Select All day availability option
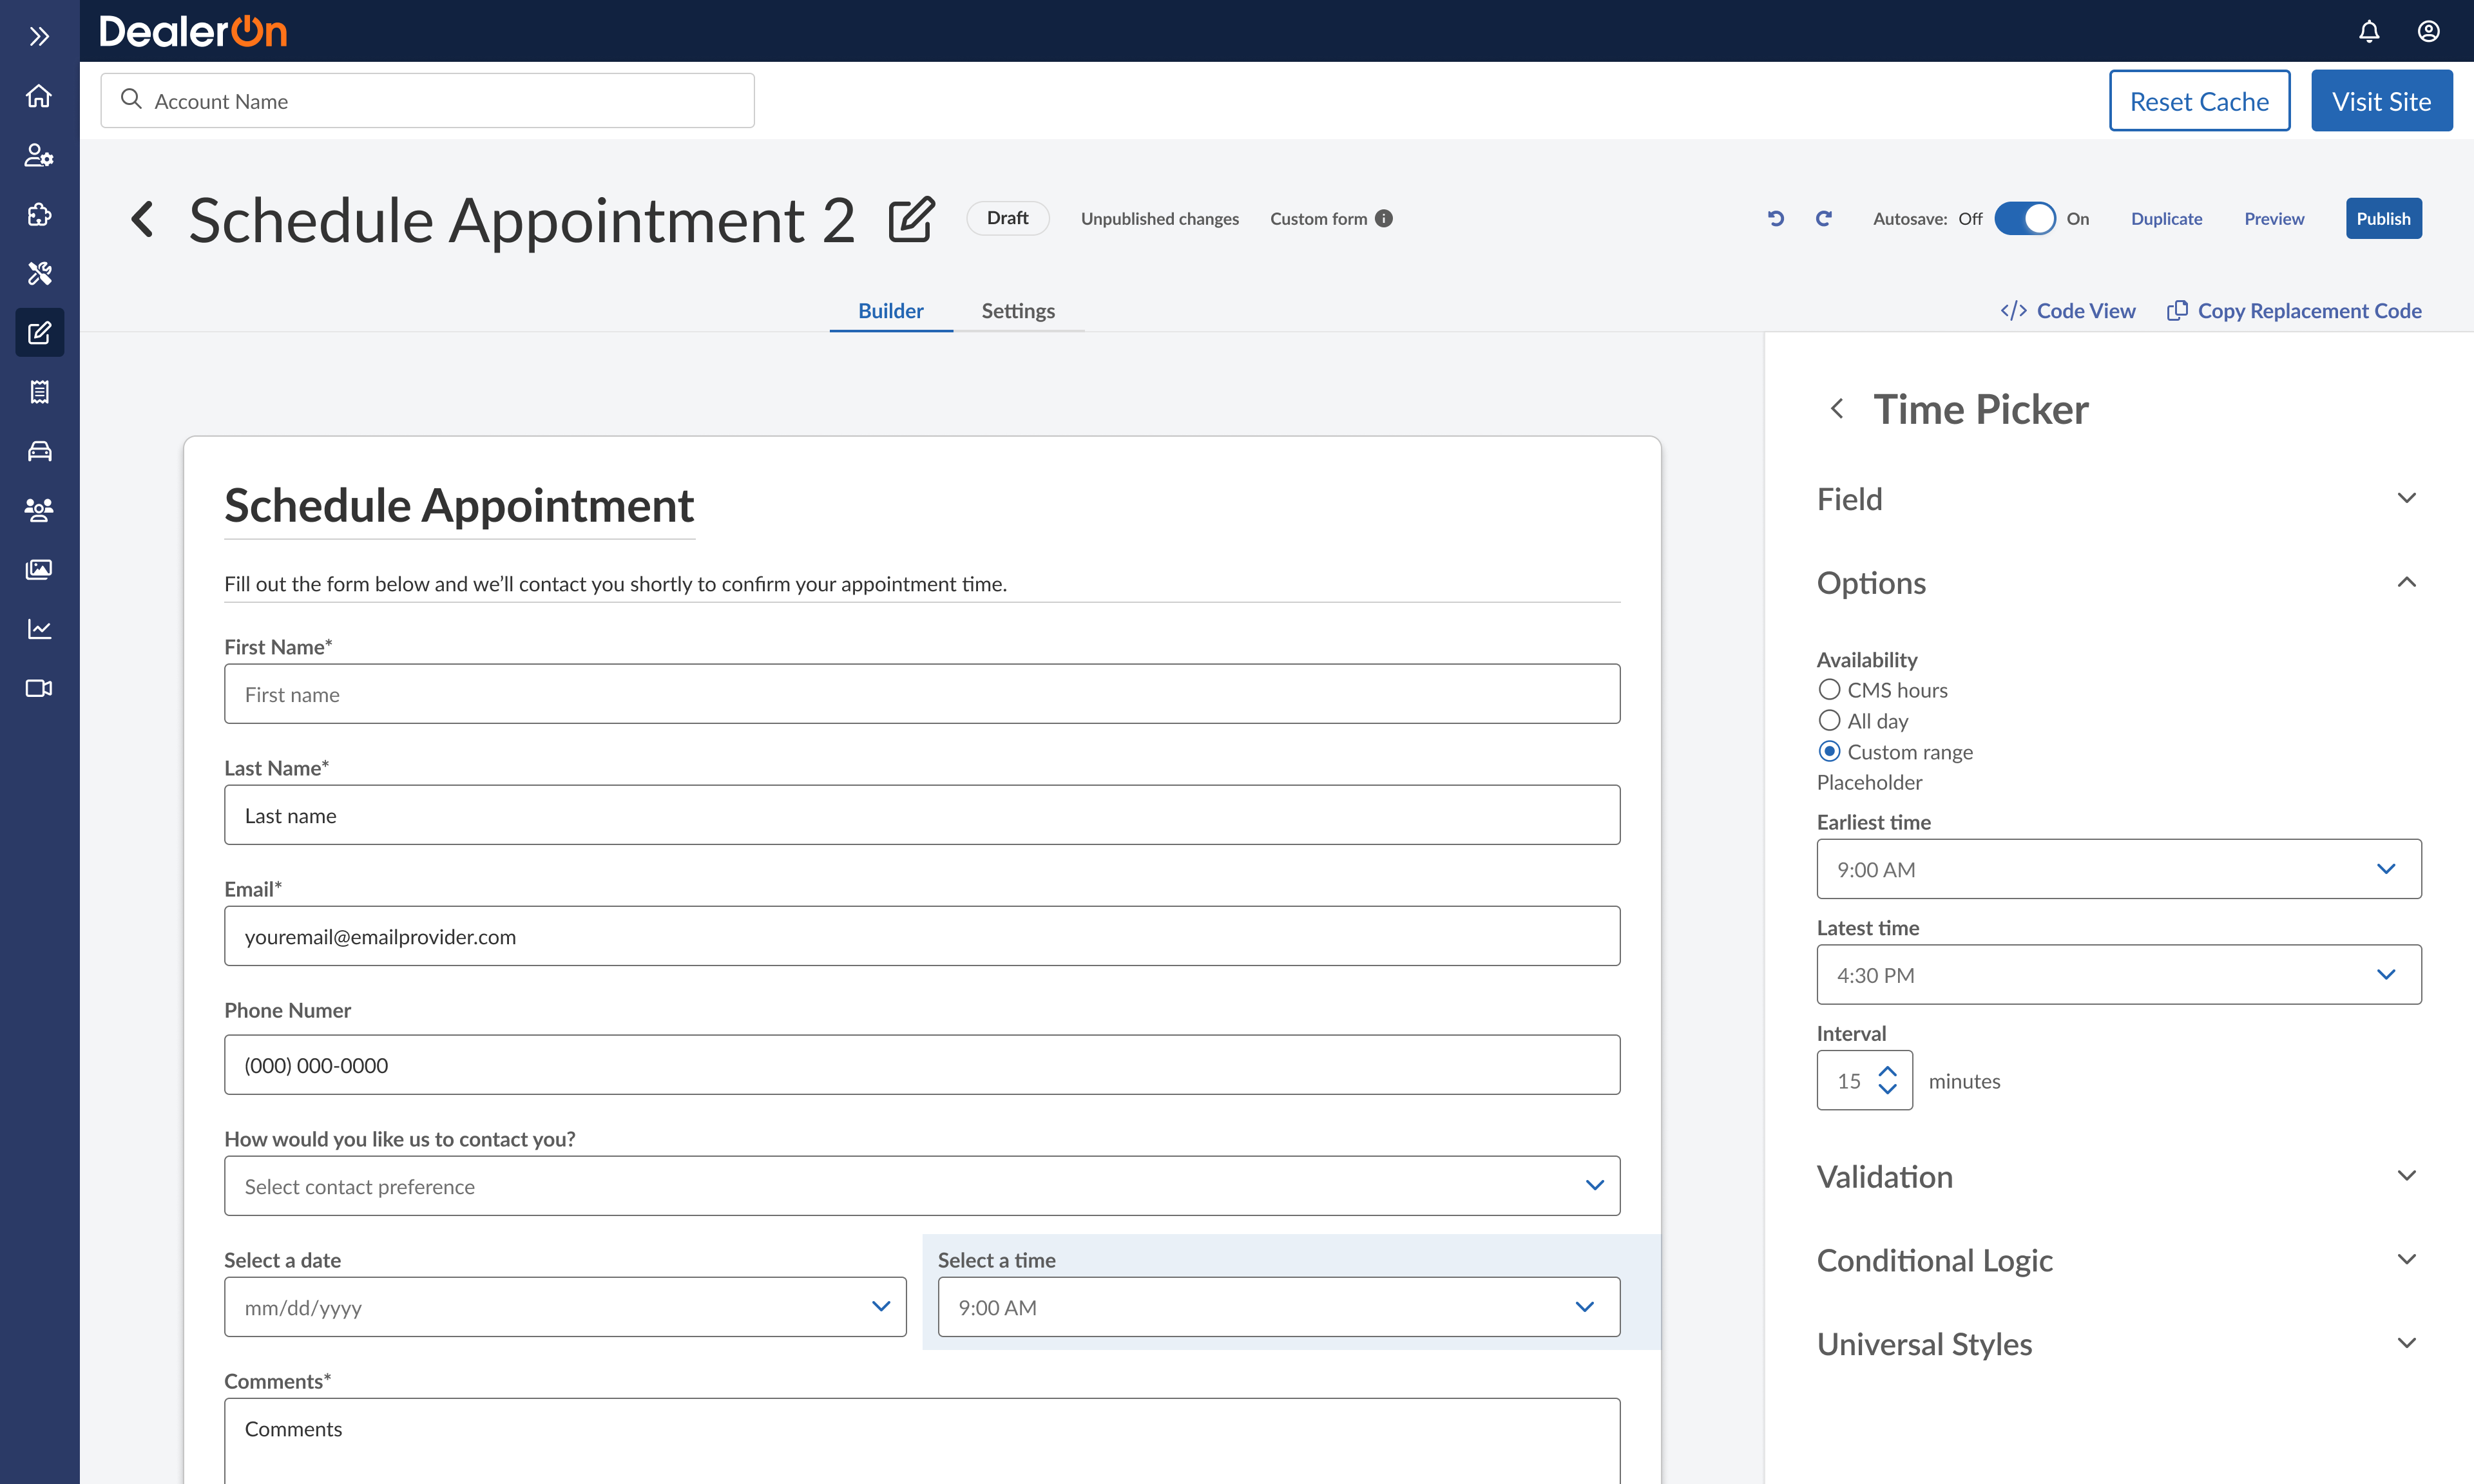Image resolution: width=2474 pixels, height=1484 pixels. pyautogui.click(x=1829, y=720)
